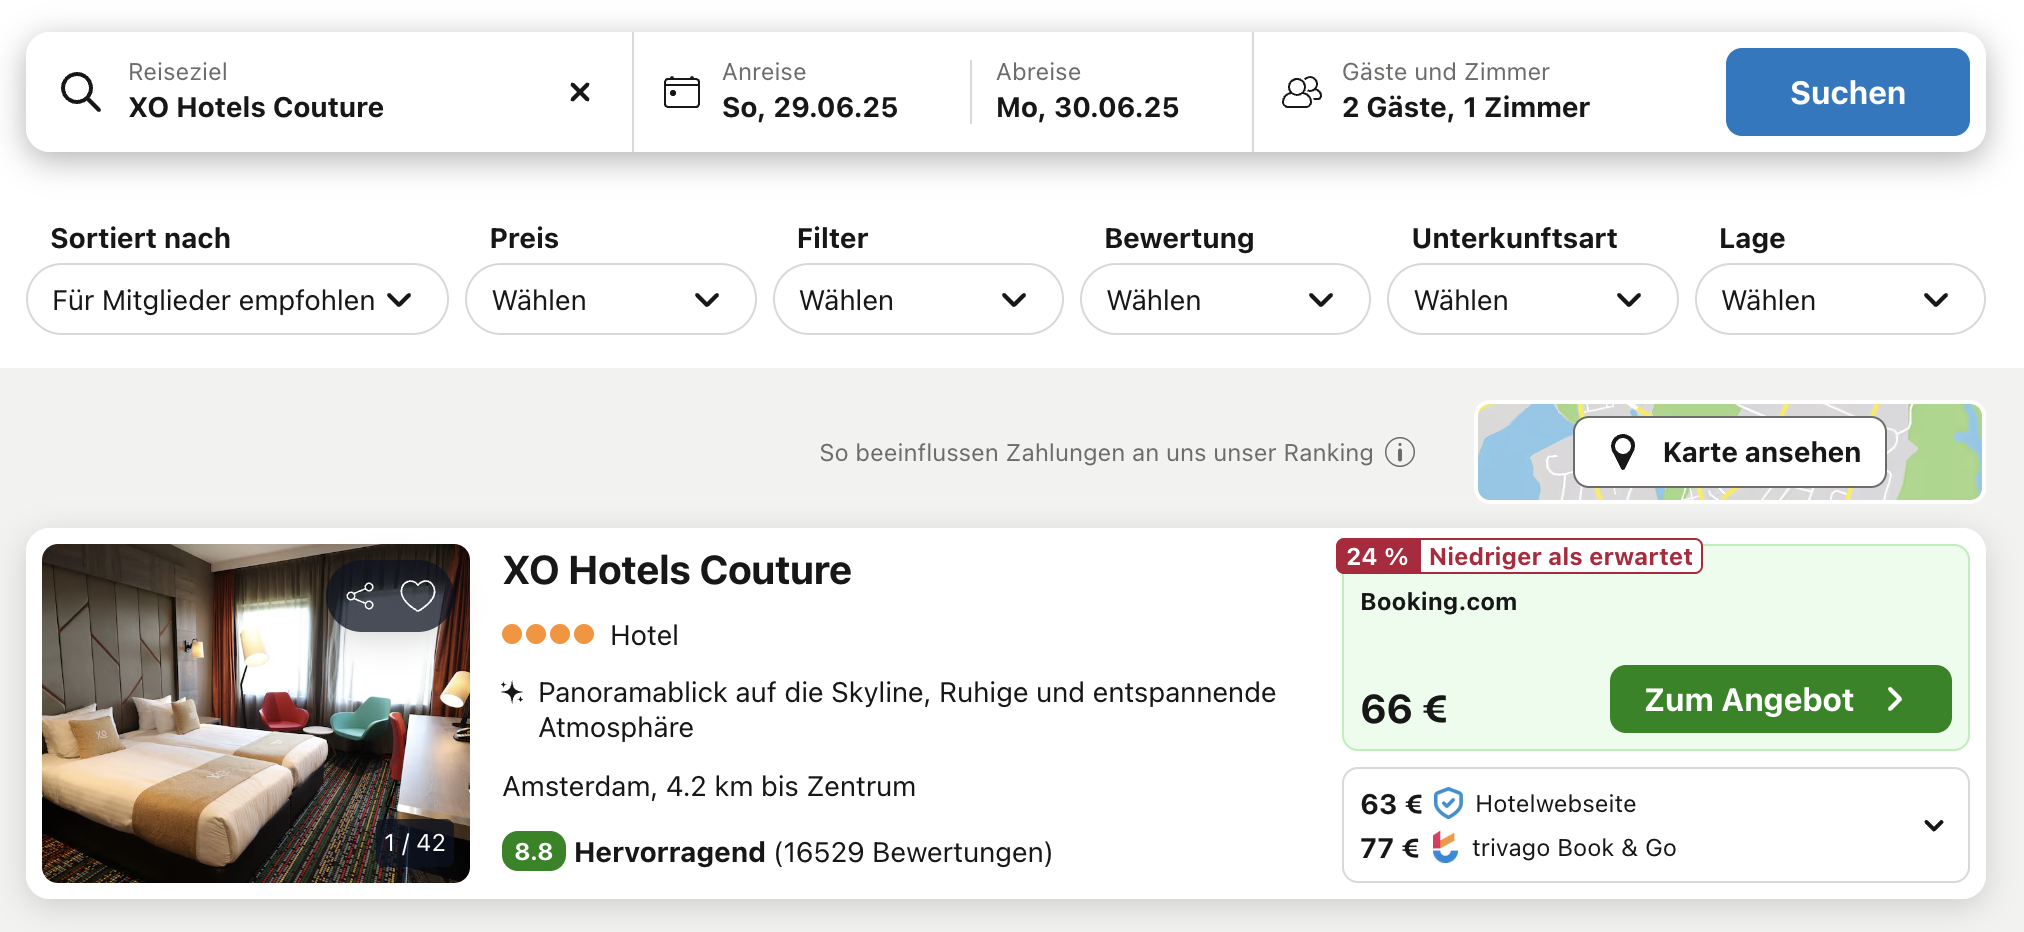Click the calendar icon beside Anreise
This screenshot has width=2024, height=932.
point(682,92)
